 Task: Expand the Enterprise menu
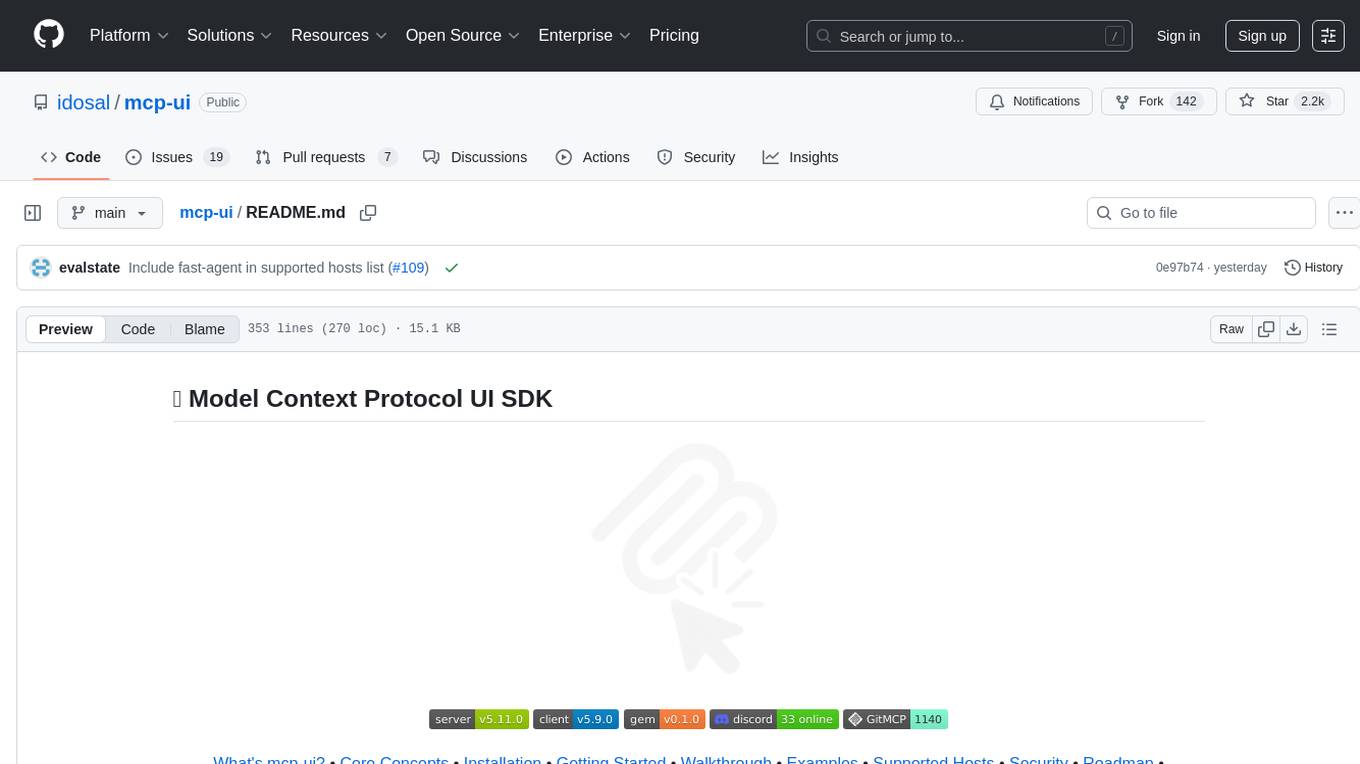(585, 35)
